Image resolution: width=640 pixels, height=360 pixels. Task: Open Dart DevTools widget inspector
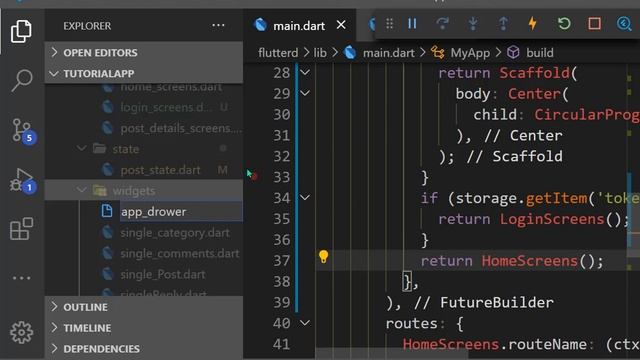tap(624, 24)
